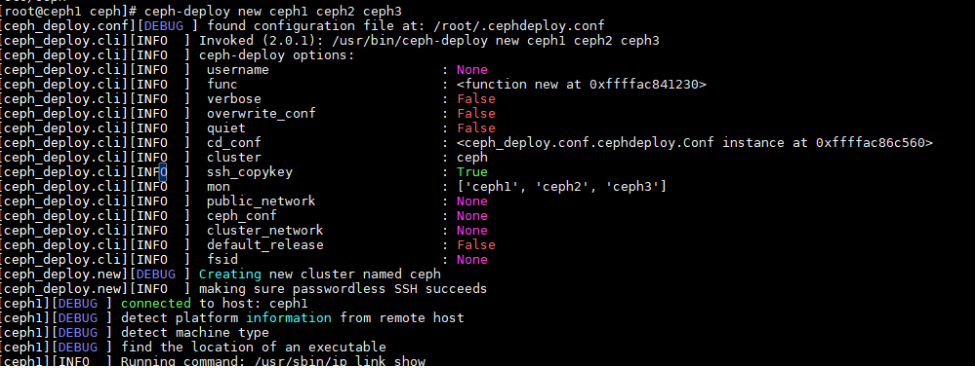Click the green connected word
This screenshot has width=975, height=368.
coord(156,303)
